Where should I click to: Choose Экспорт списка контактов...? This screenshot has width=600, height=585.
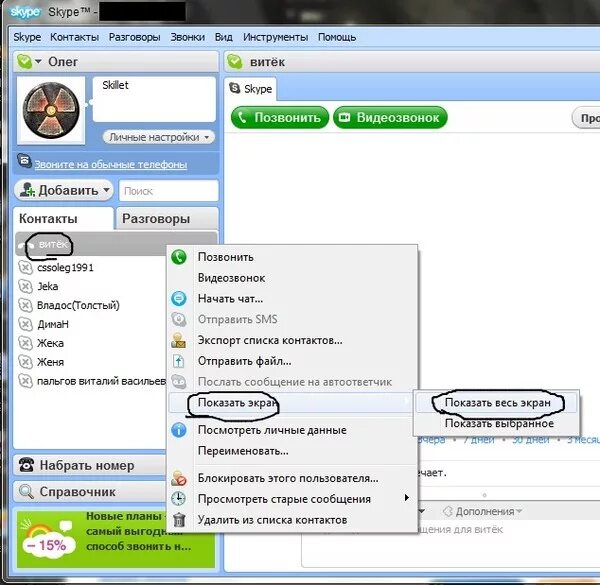tap(293, 340)
